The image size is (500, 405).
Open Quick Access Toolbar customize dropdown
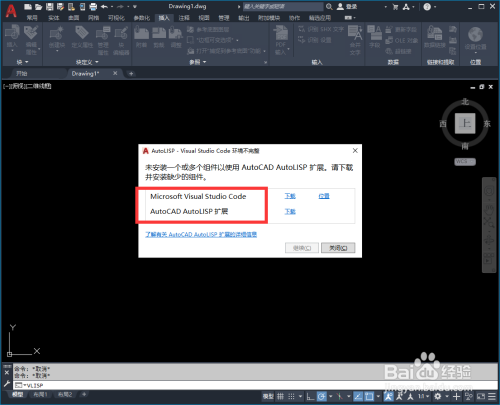(x=135, y=7)
